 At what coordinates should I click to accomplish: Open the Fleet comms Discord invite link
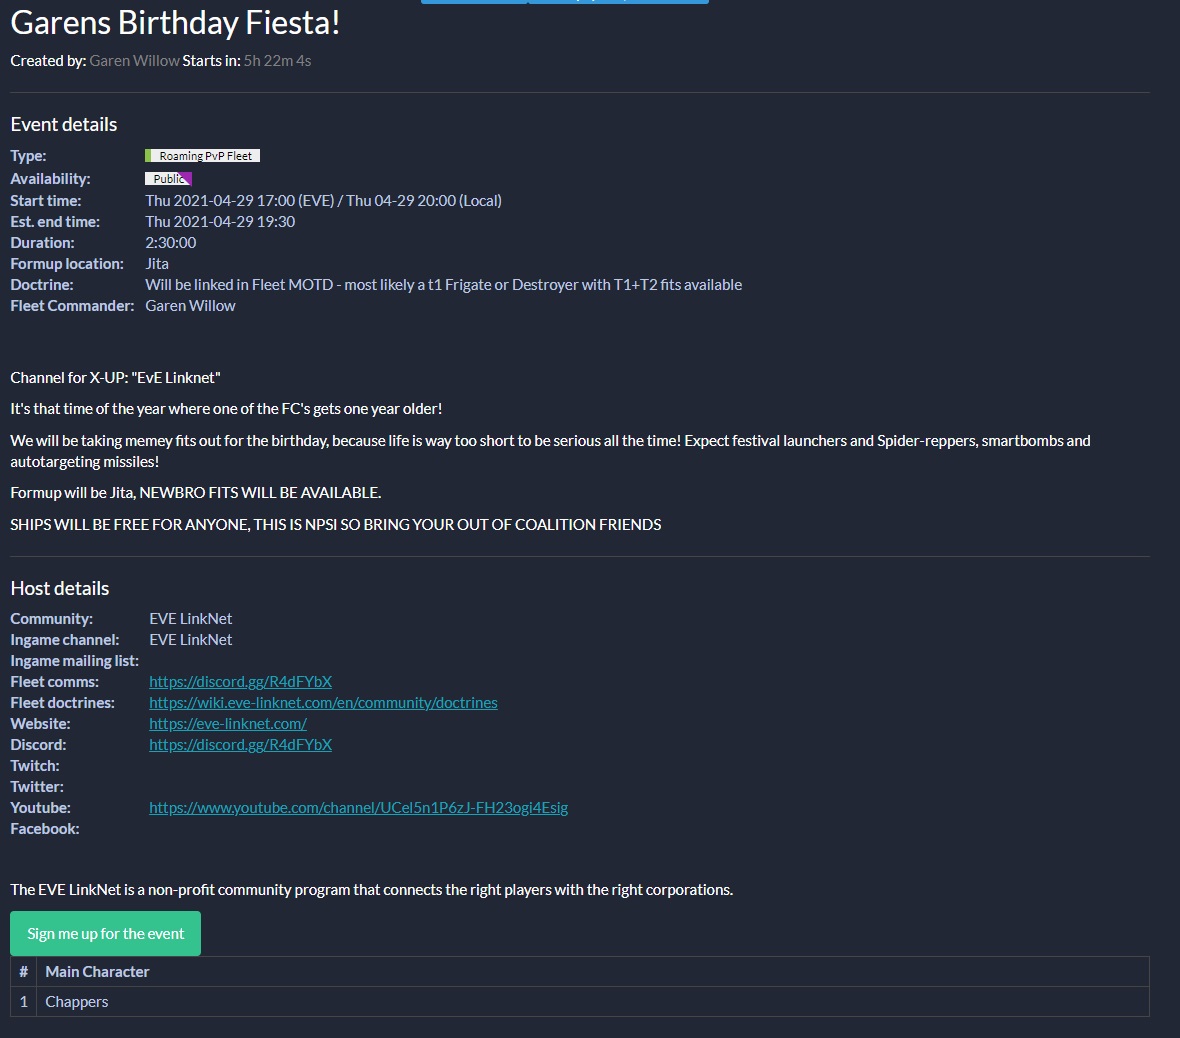[240, 681]
